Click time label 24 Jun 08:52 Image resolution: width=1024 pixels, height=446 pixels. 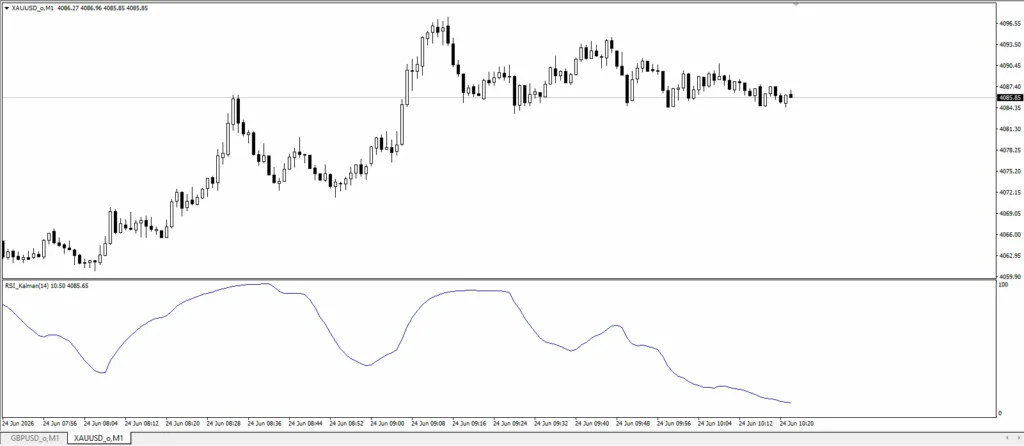(346, 423)
